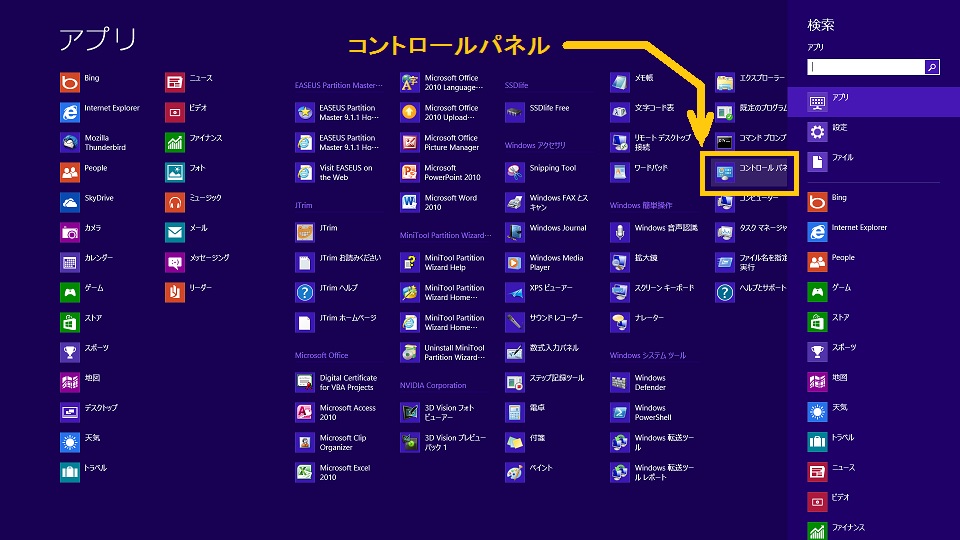Launch Microsoft Access 2010
Viewport: 960px width, 540px height.
336,412
